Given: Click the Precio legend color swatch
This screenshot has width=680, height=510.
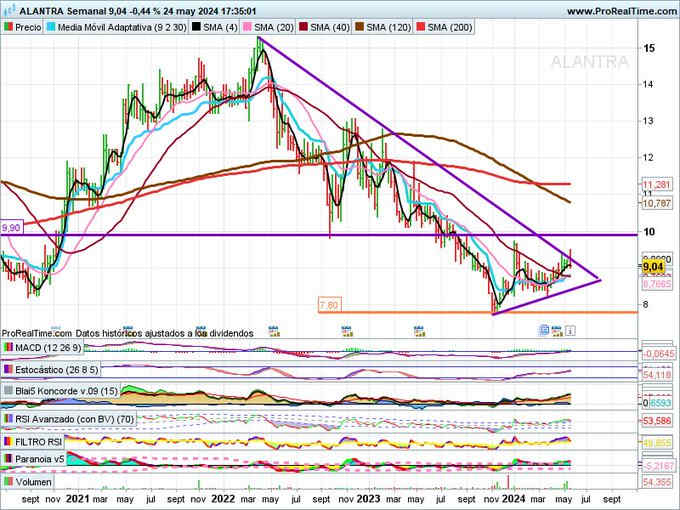Looking at the screenshot, I should tap(8, 27).
